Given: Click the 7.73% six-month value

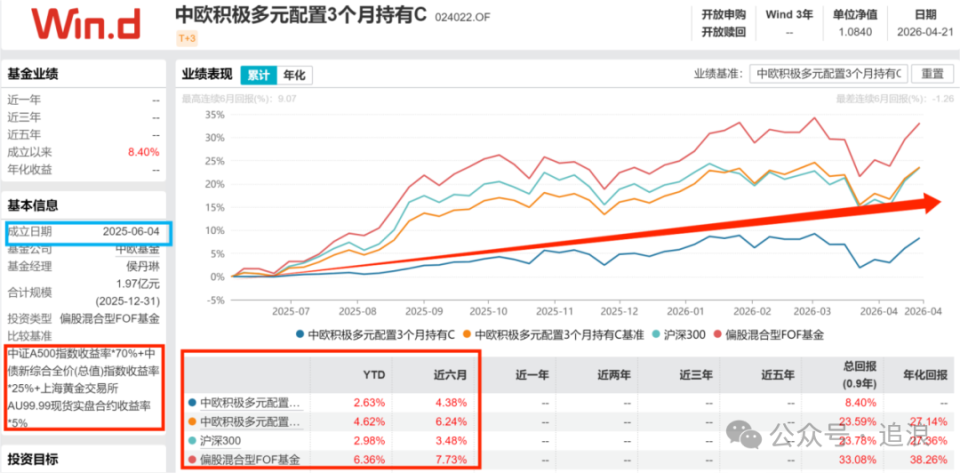Looking at the screenshot, I should point(452,459).
